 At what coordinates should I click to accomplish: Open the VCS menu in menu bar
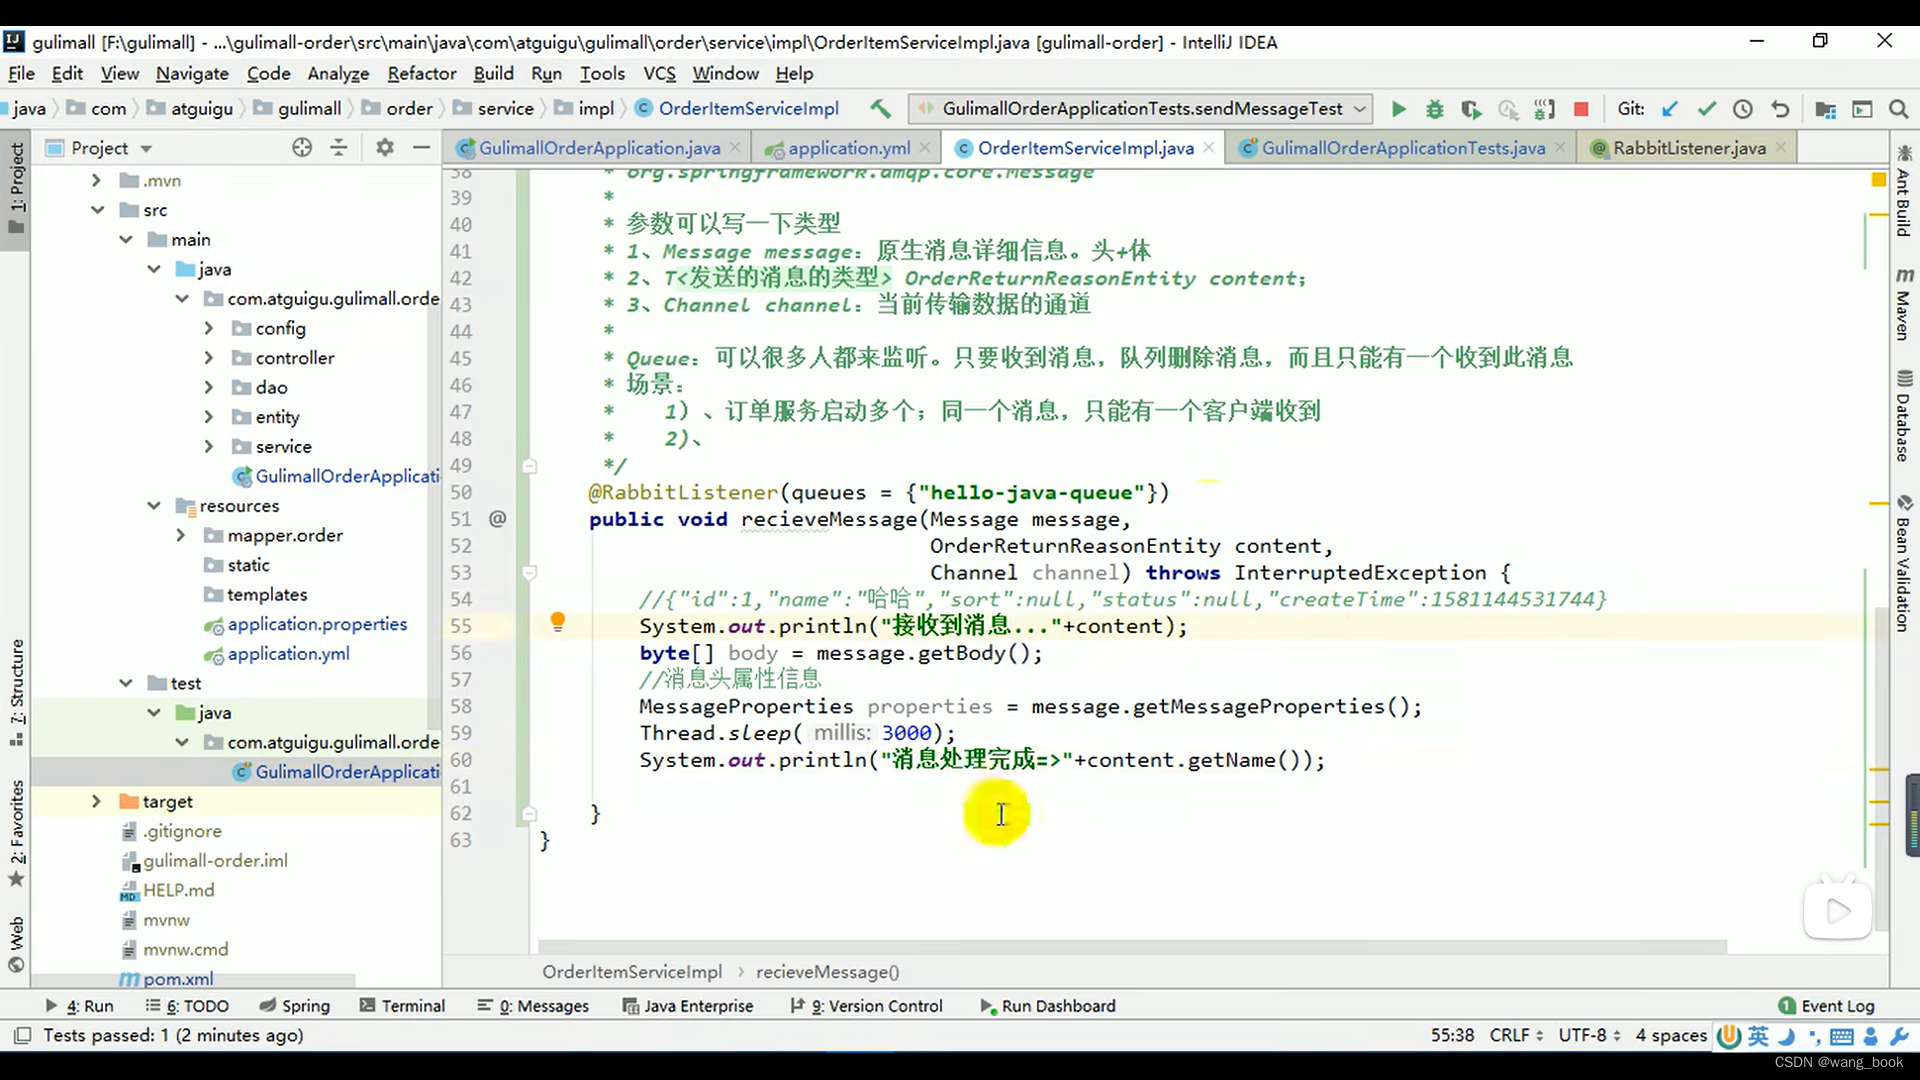click(x=659, y=73)
